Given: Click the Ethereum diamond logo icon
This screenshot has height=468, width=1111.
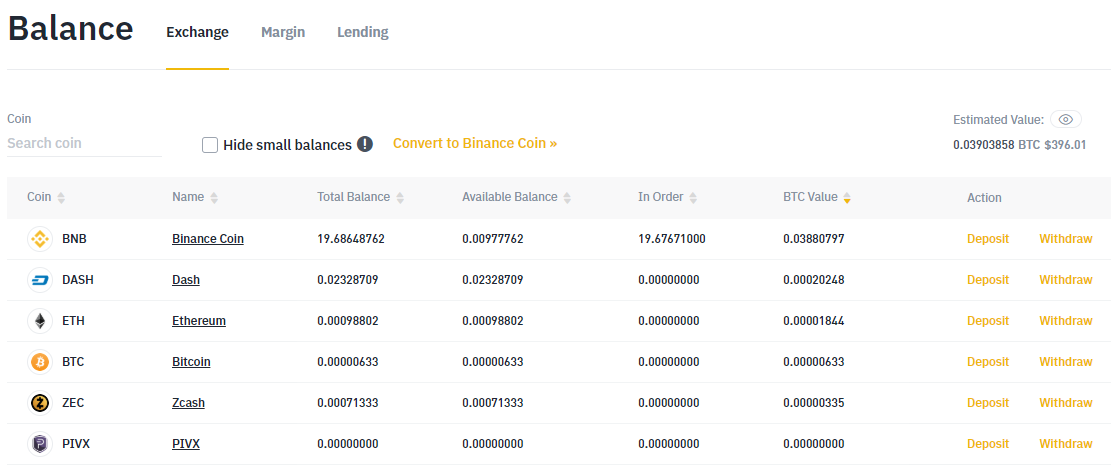Looking at the screenshot, I should click(40, 321).
